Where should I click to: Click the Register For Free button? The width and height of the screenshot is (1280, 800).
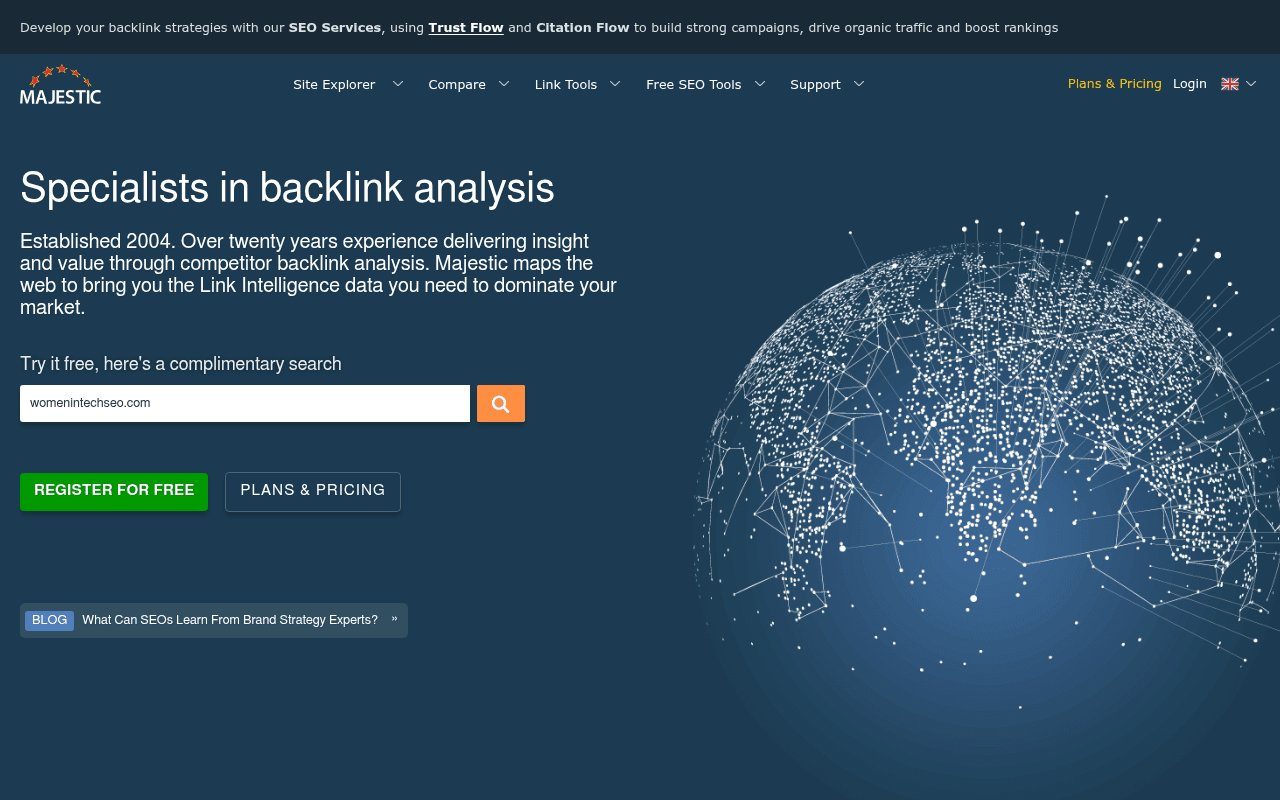pos(114,491)
